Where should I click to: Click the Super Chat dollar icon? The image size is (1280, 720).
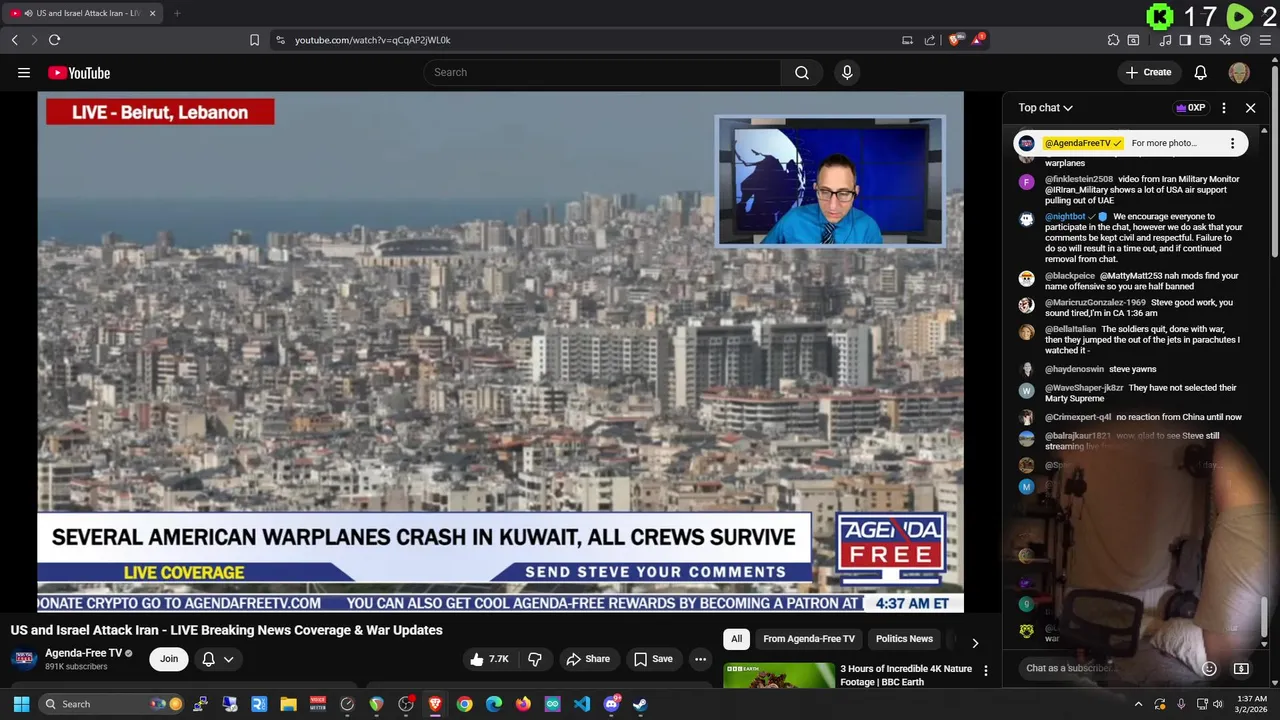1241,668
